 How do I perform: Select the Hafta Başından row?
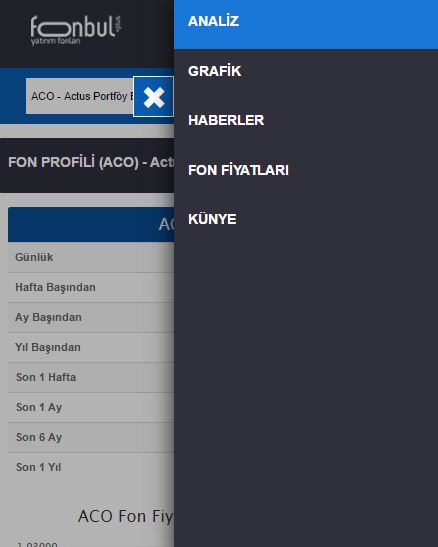[x=91, y=287]
